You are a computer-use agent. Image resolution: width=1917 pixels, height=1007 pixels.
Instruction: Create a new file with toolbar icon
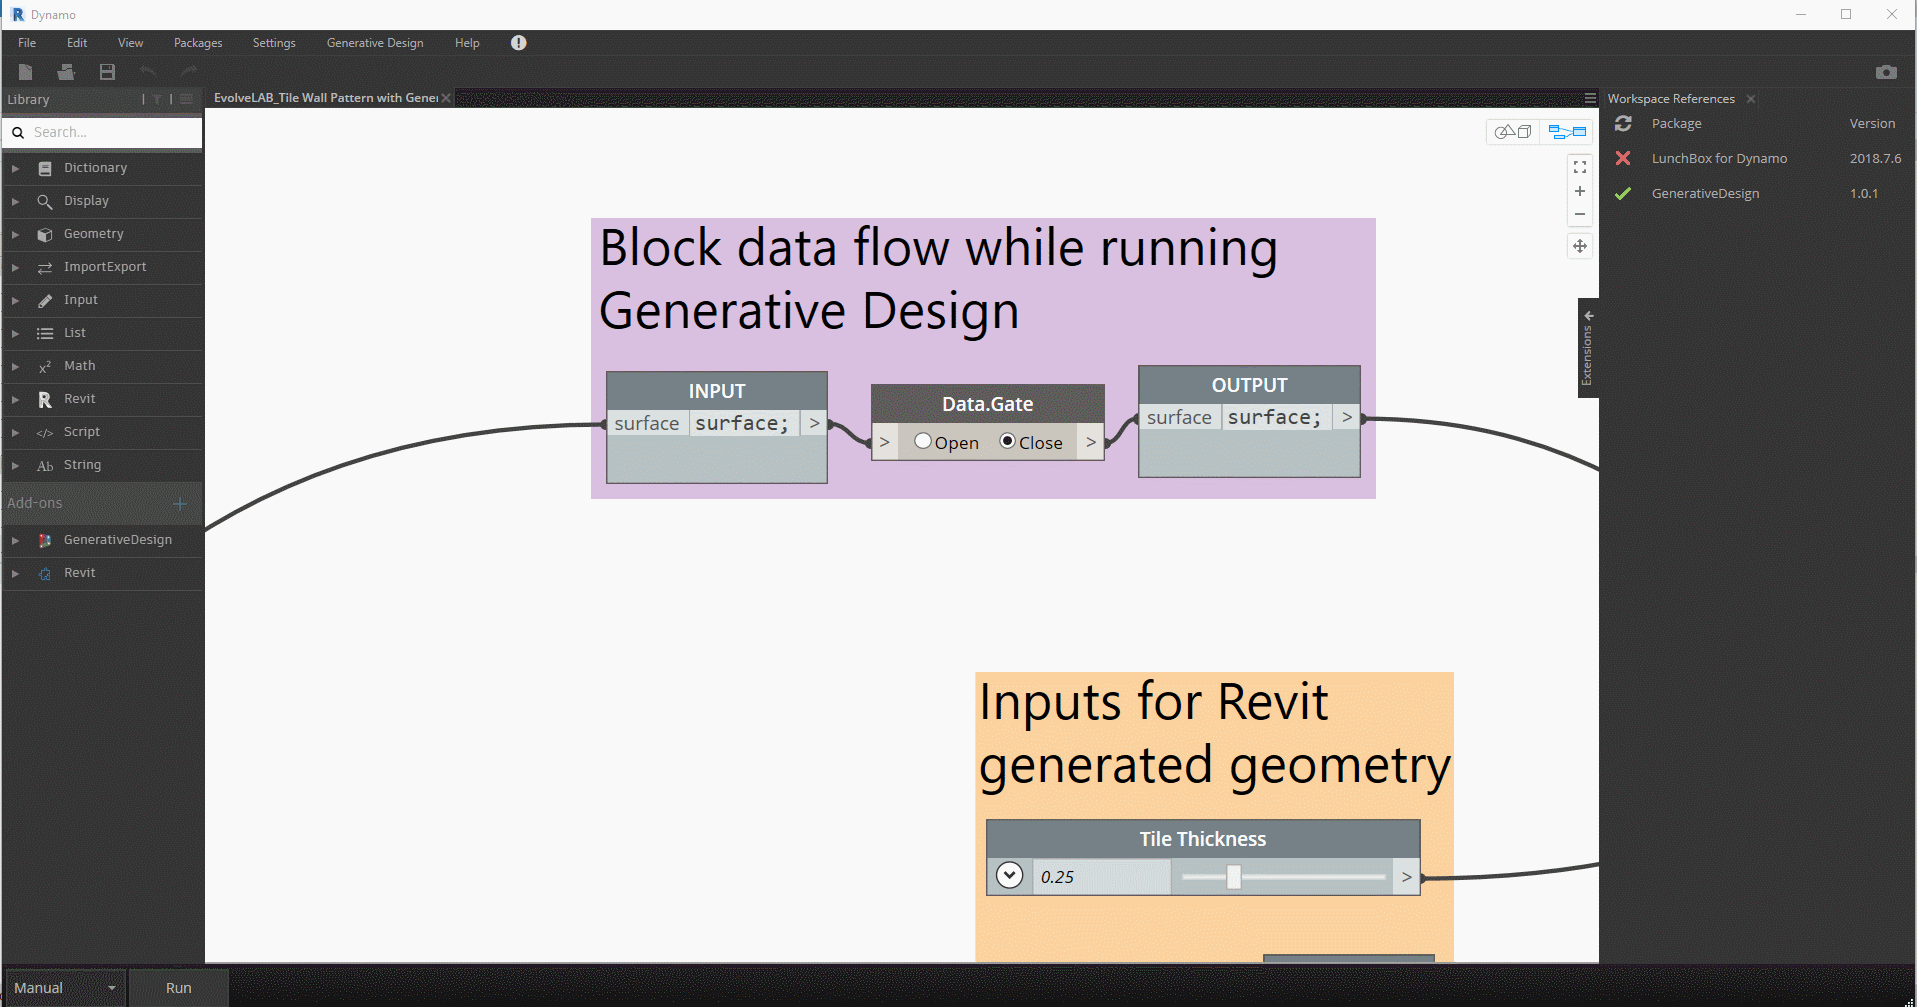pyautogui.click(x=26, y=72)
